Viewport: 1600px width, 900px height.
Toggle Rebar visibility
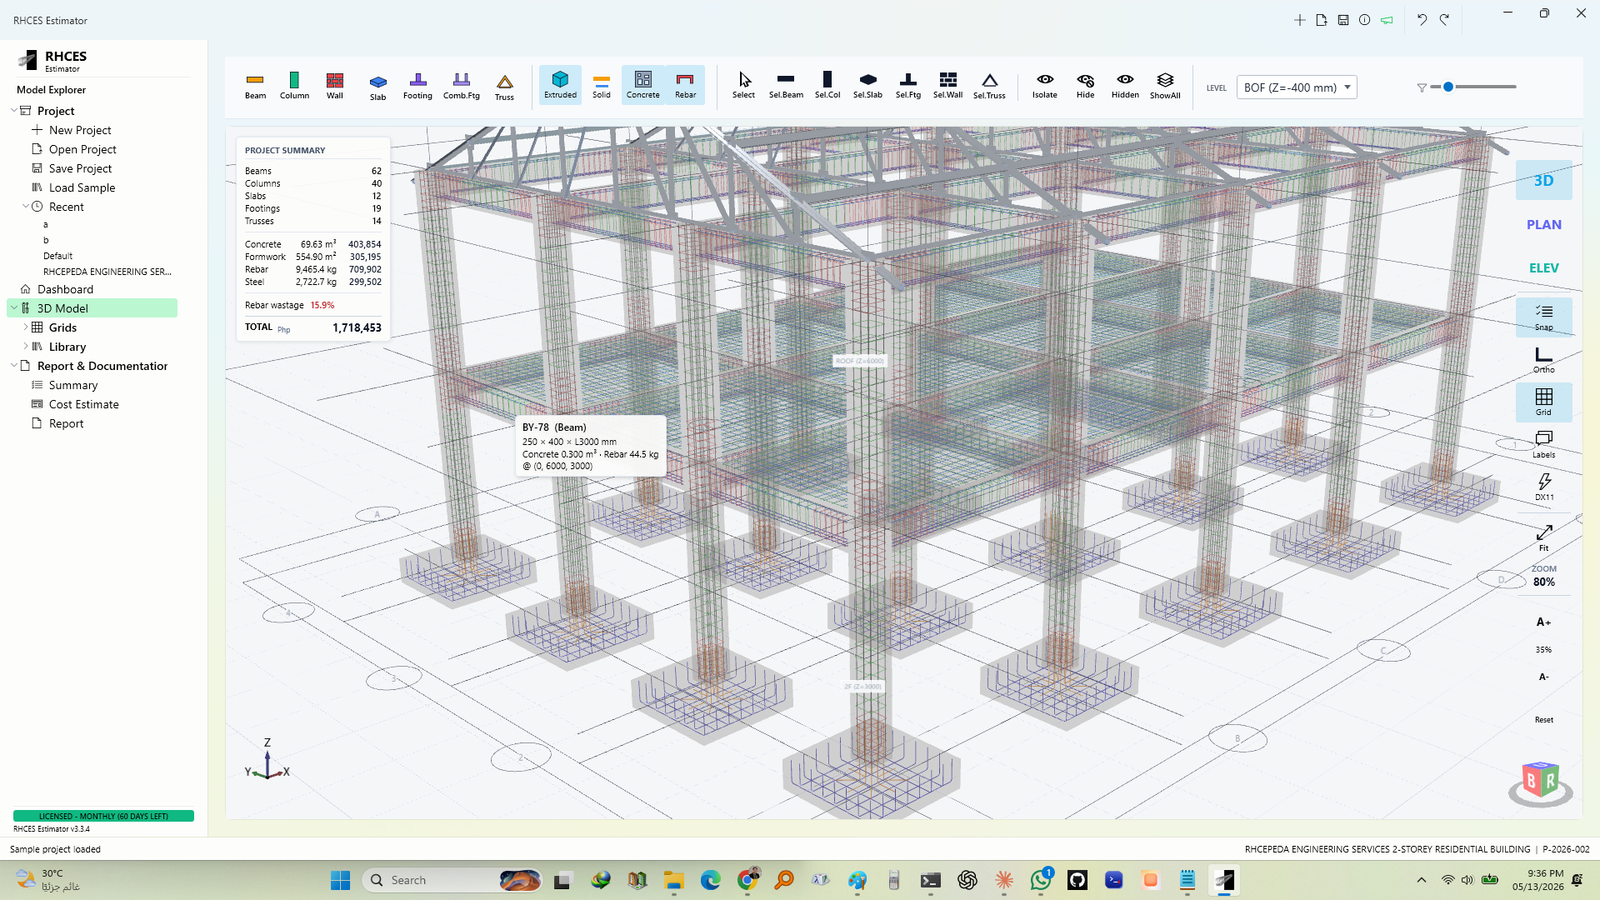coord(685,86)
